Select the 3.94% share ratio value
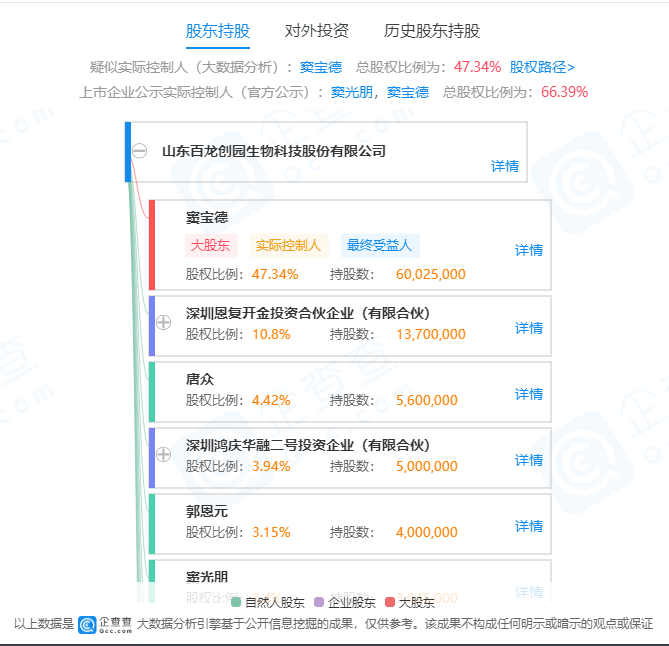Viewport: 669px width, 646px height. click(x=271, y=466)
